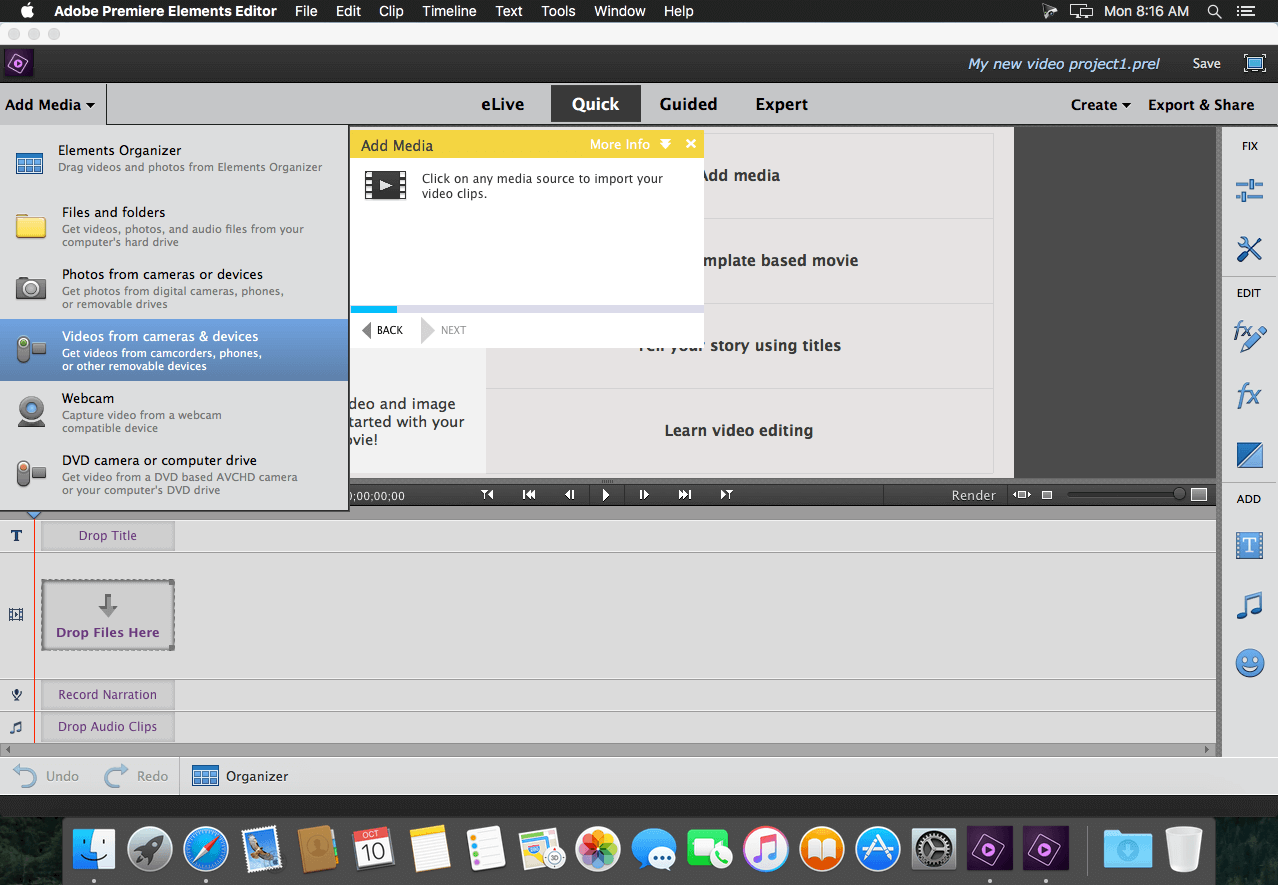Collapse the More Info arrow in hint
This screenshot has width=1278, height=885.
[666, 144]
